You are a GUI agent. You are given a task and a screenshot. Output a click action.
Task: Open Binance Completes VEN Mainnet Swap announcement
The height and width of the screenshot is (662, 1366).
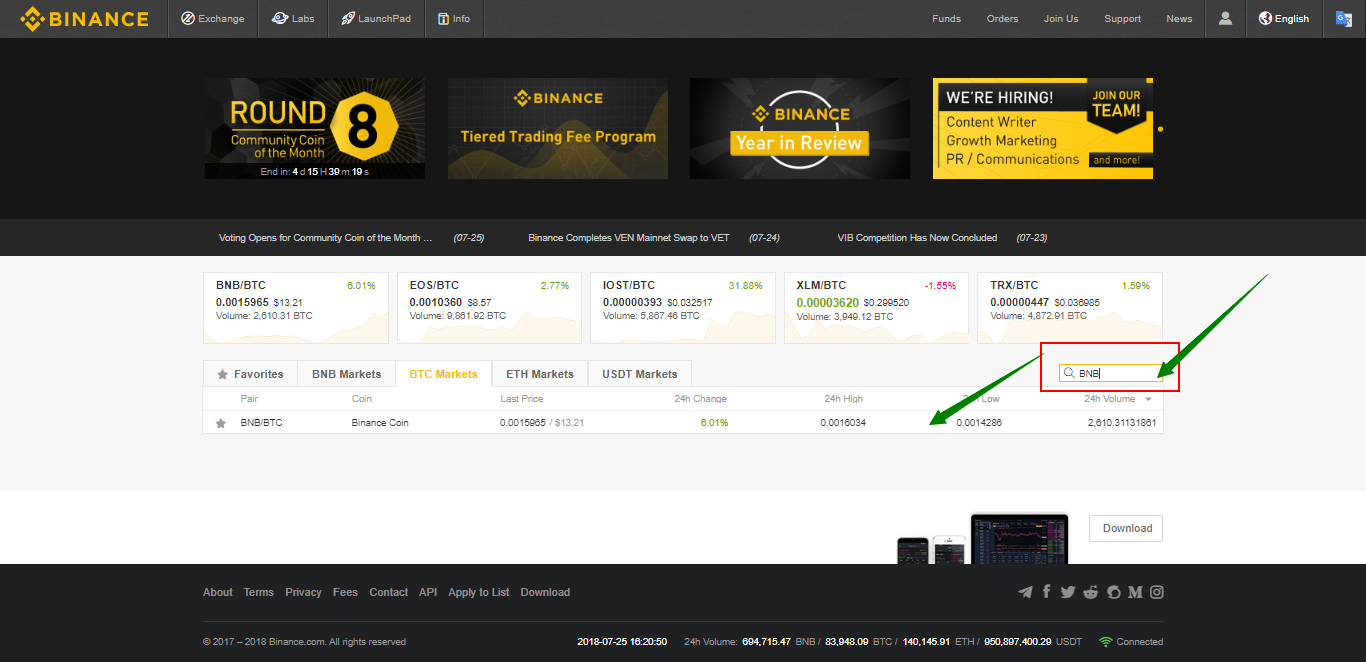[629, 238]
